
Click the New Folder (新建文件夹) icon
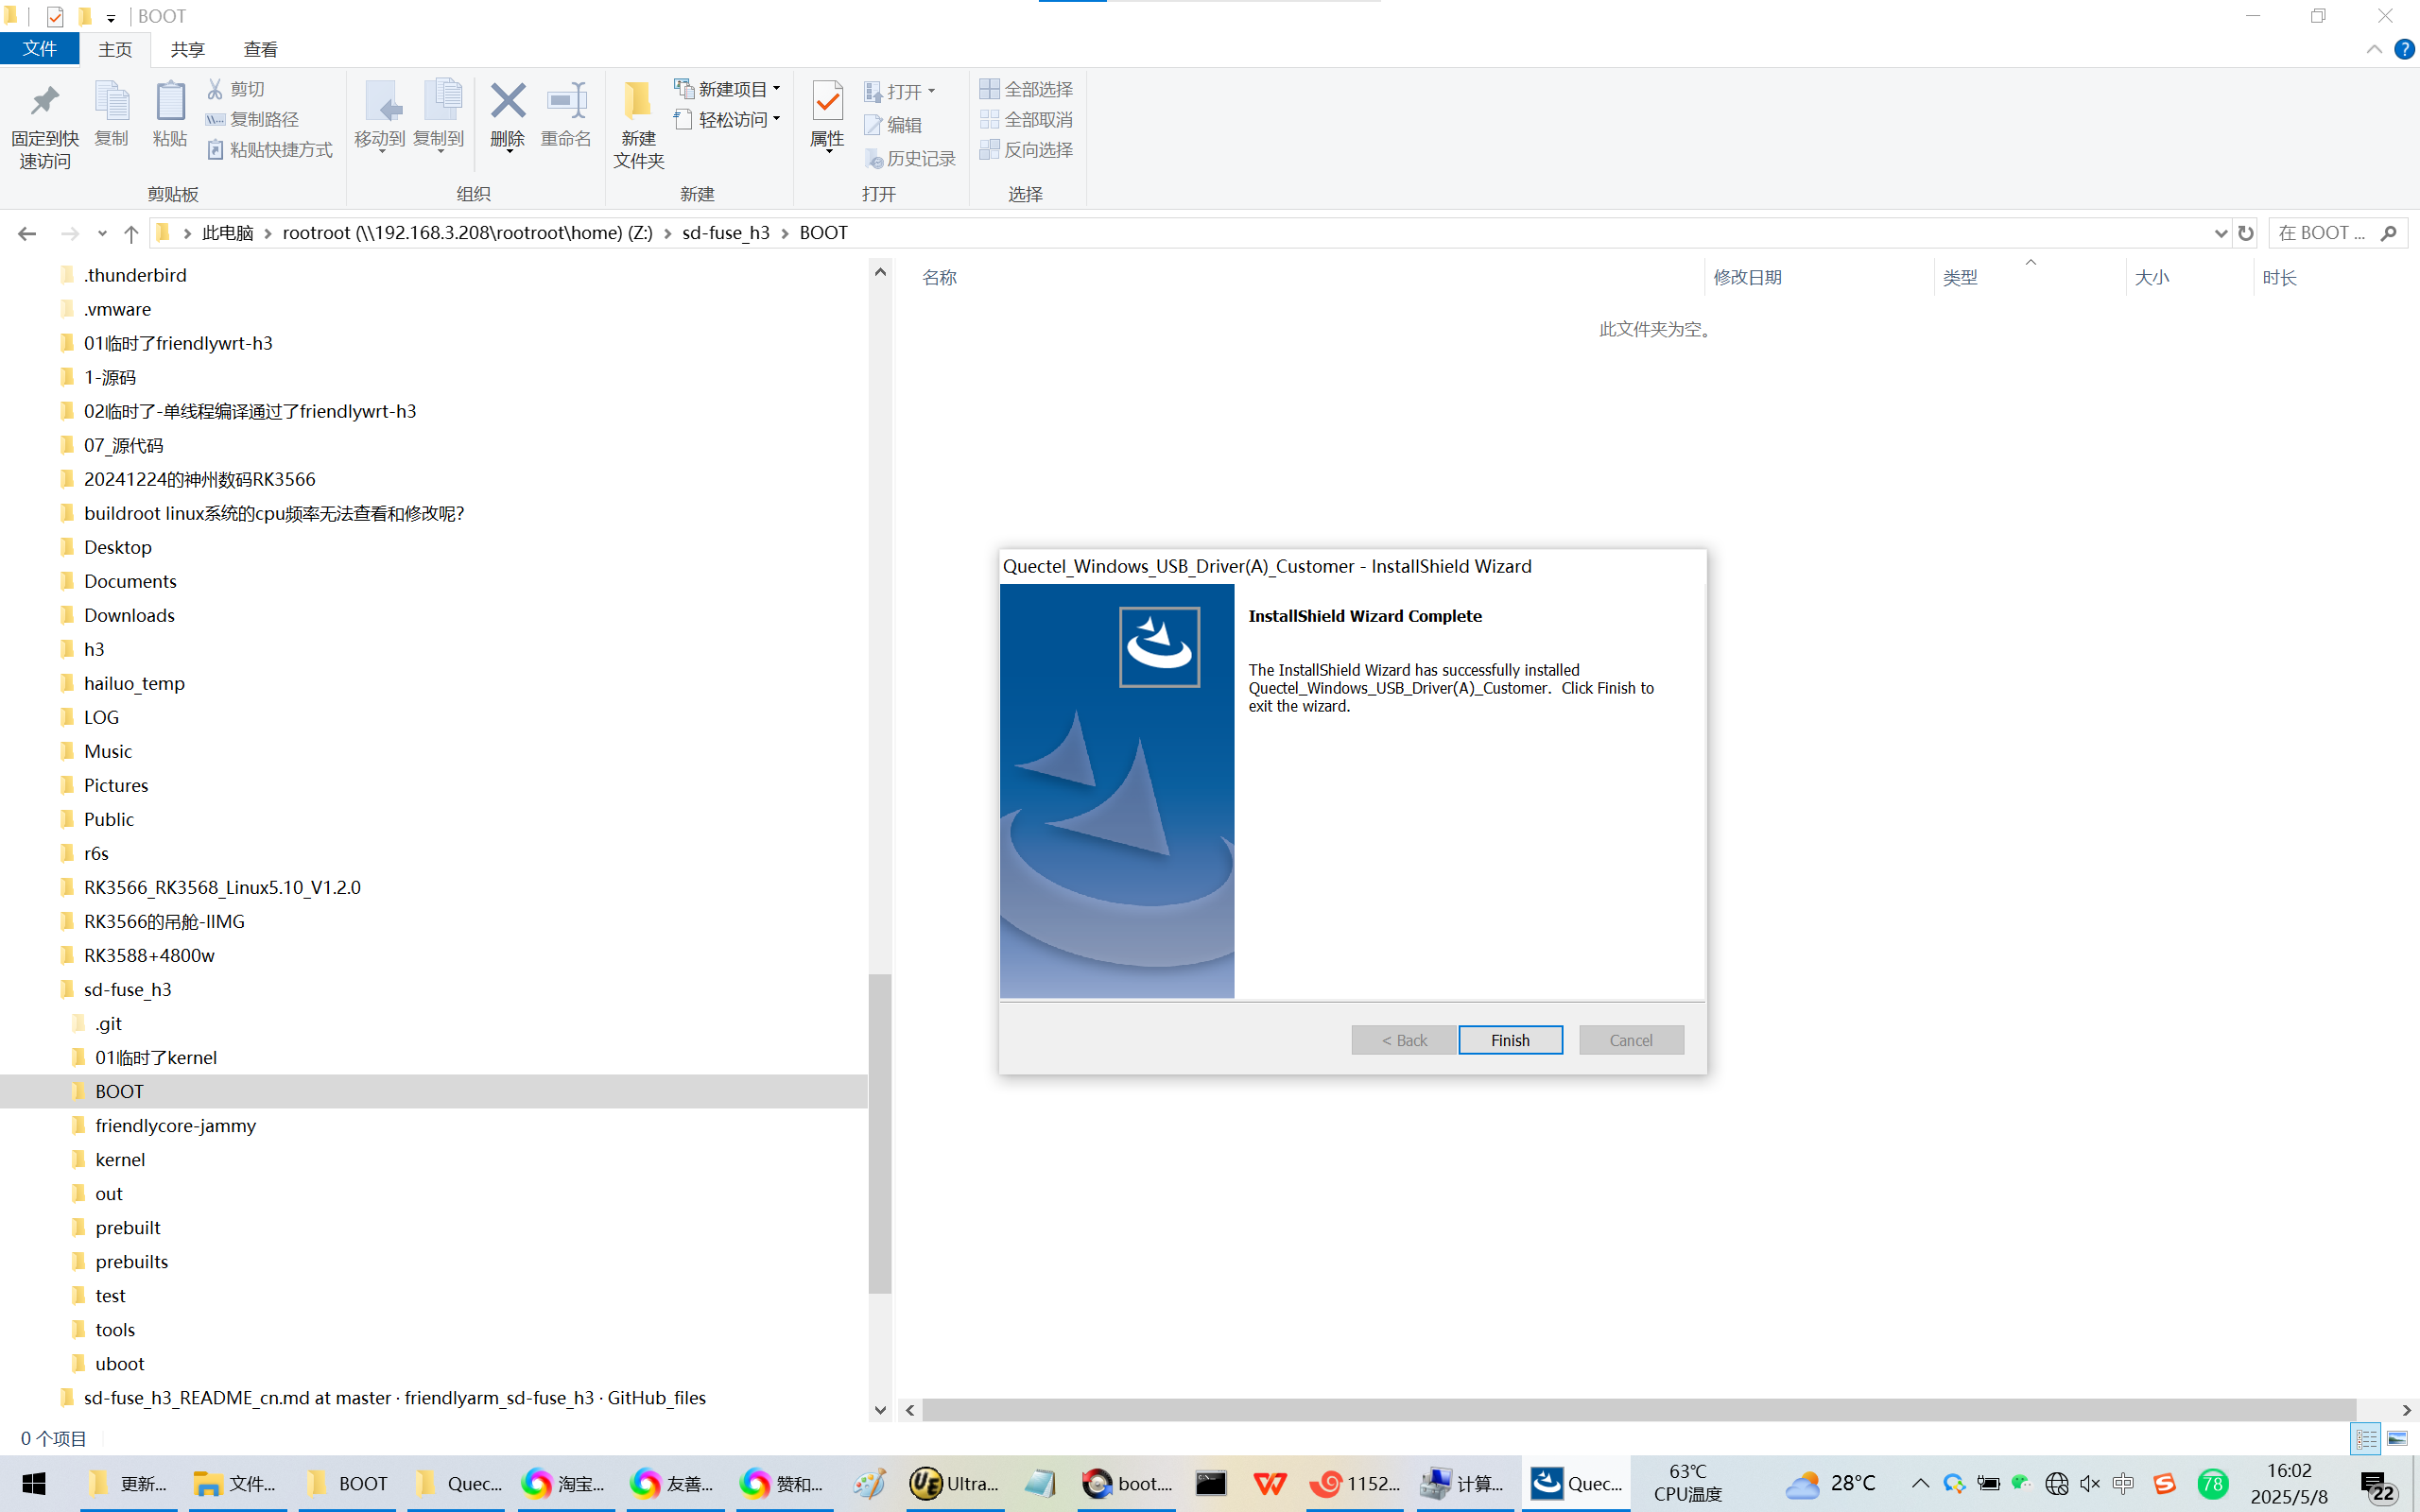tap(638, 103)
